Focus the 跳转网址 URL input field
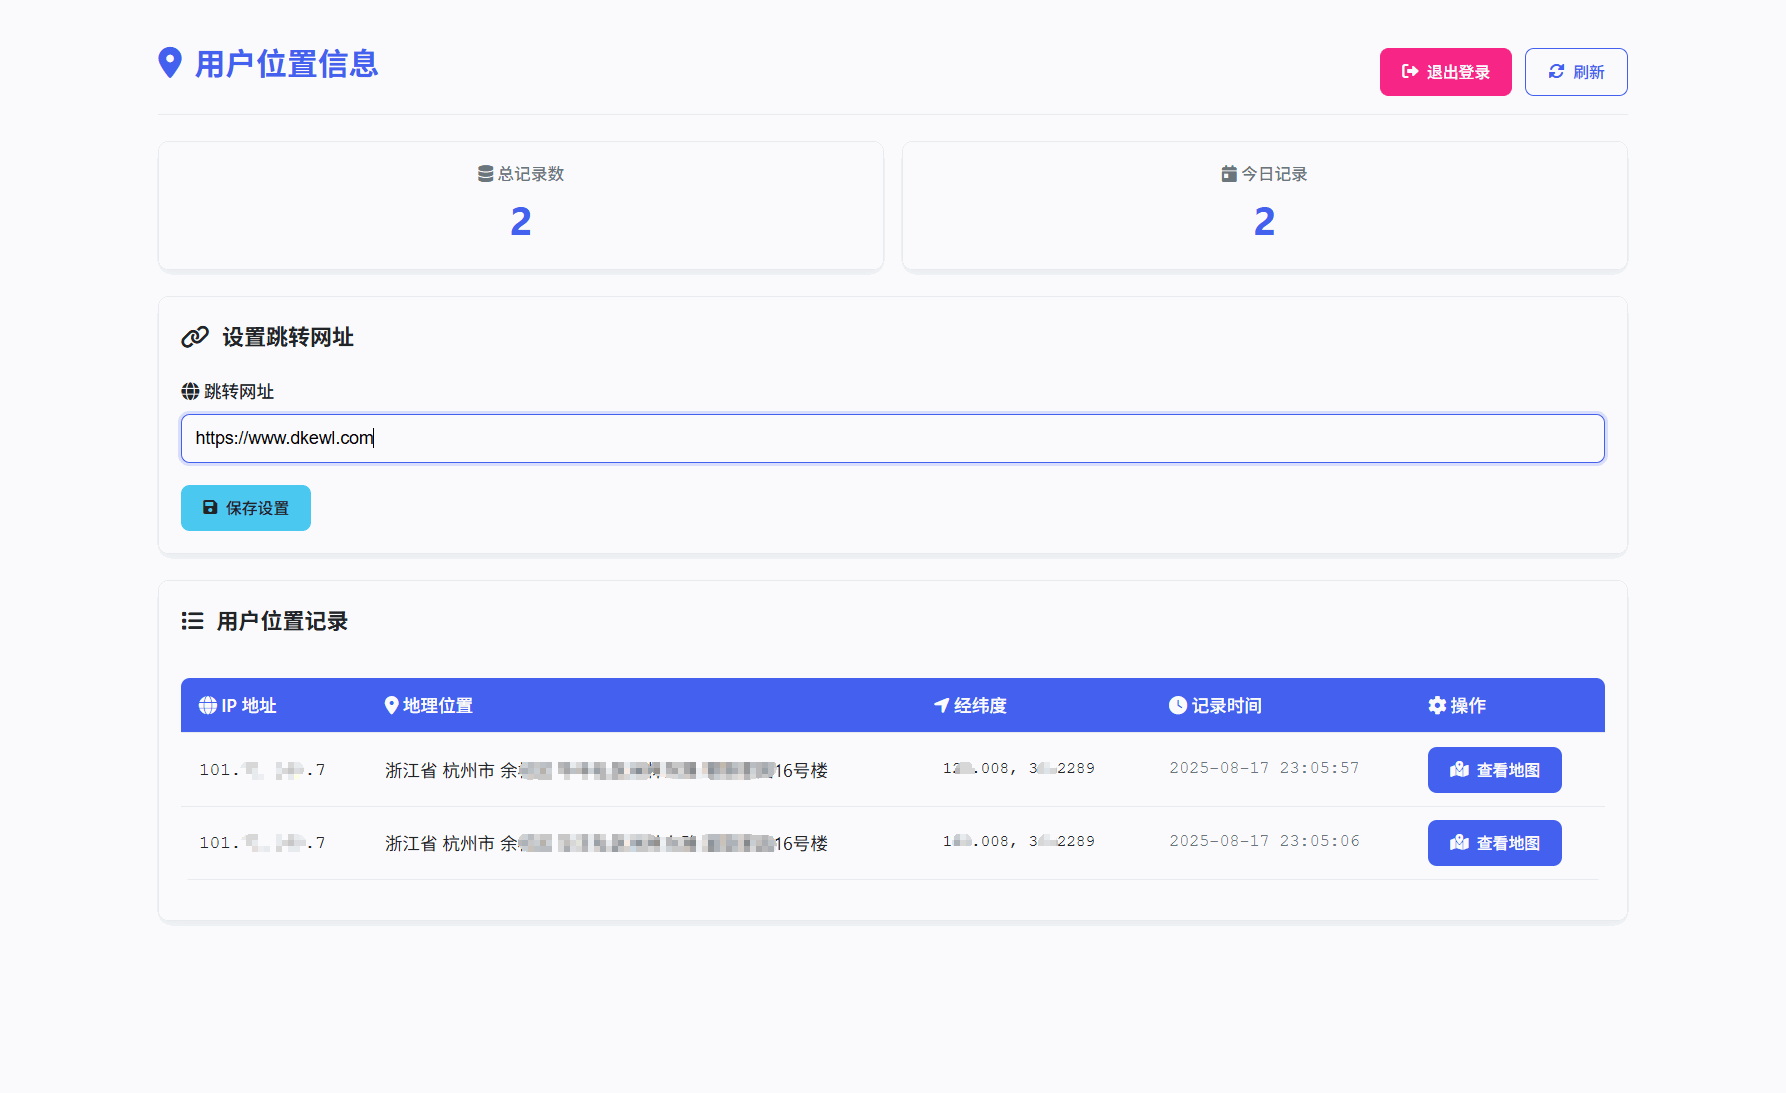This screenshot has width=1786, height=1093. pos(892,438)
